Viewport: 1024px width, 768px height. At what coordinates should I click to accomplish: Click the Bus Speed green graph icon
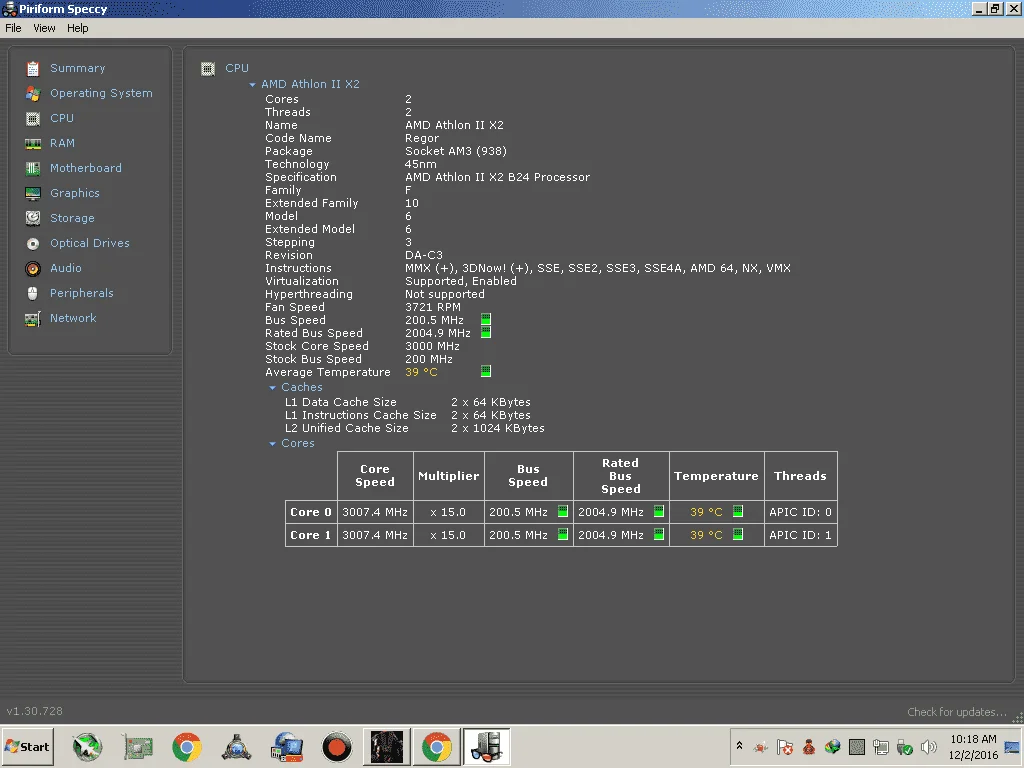point(486,319)
